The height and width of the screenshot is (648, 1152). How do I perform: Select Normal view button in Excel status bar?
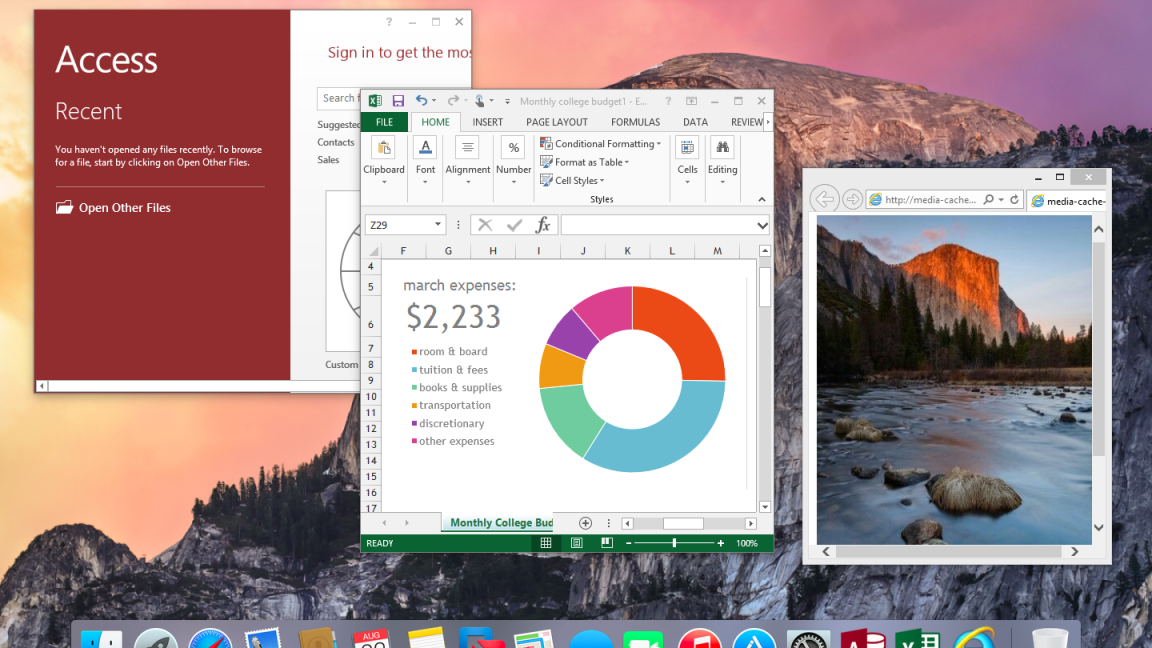(x=546, y=543)
